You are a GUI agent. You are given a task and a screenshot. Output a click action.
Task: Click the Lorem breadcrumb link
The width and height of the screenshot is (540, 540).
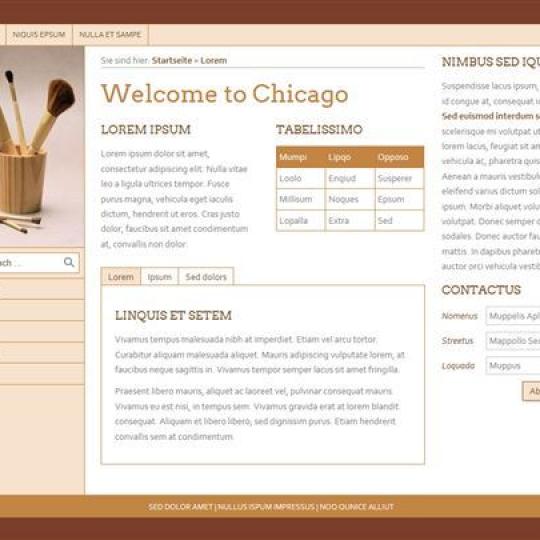pos(214,61)
